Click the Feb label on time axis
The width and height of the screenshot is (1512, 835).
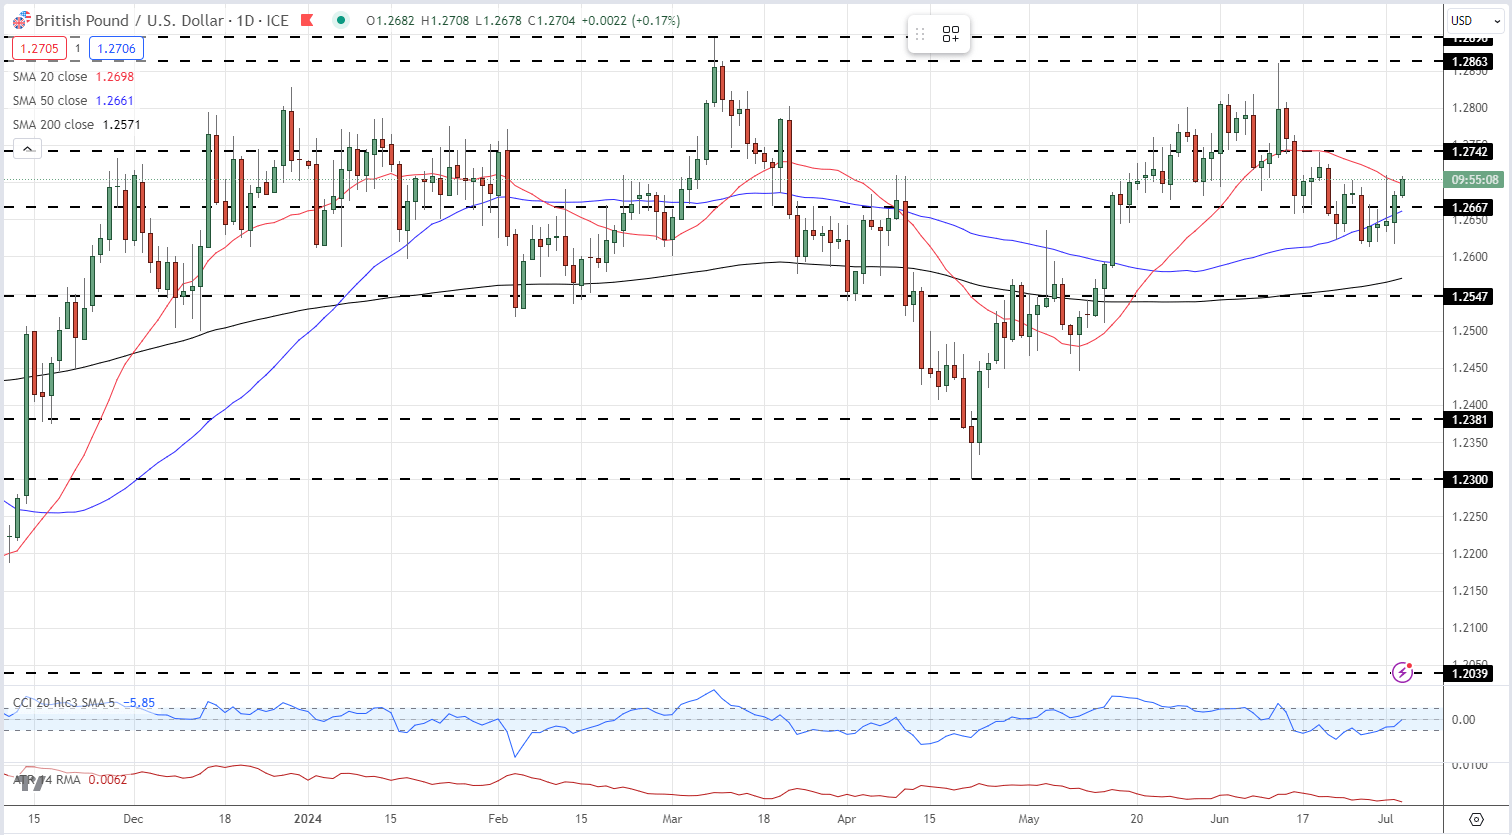click(x=498, y=819)
